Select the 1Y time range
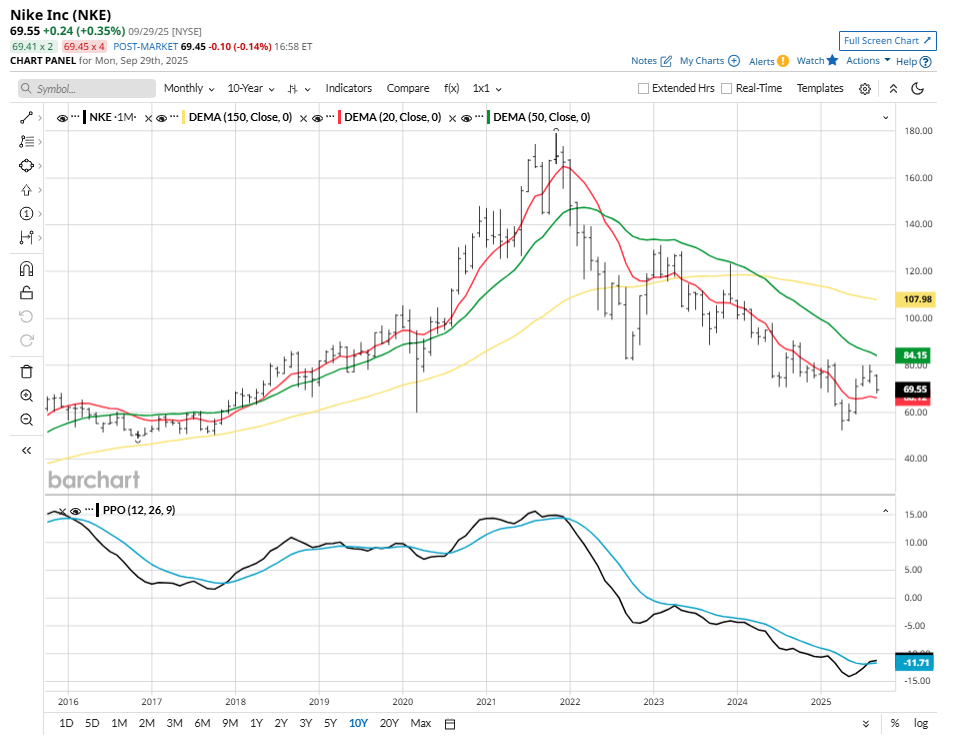The height and width of the screenshot is (741, 964). coord(256,724)
